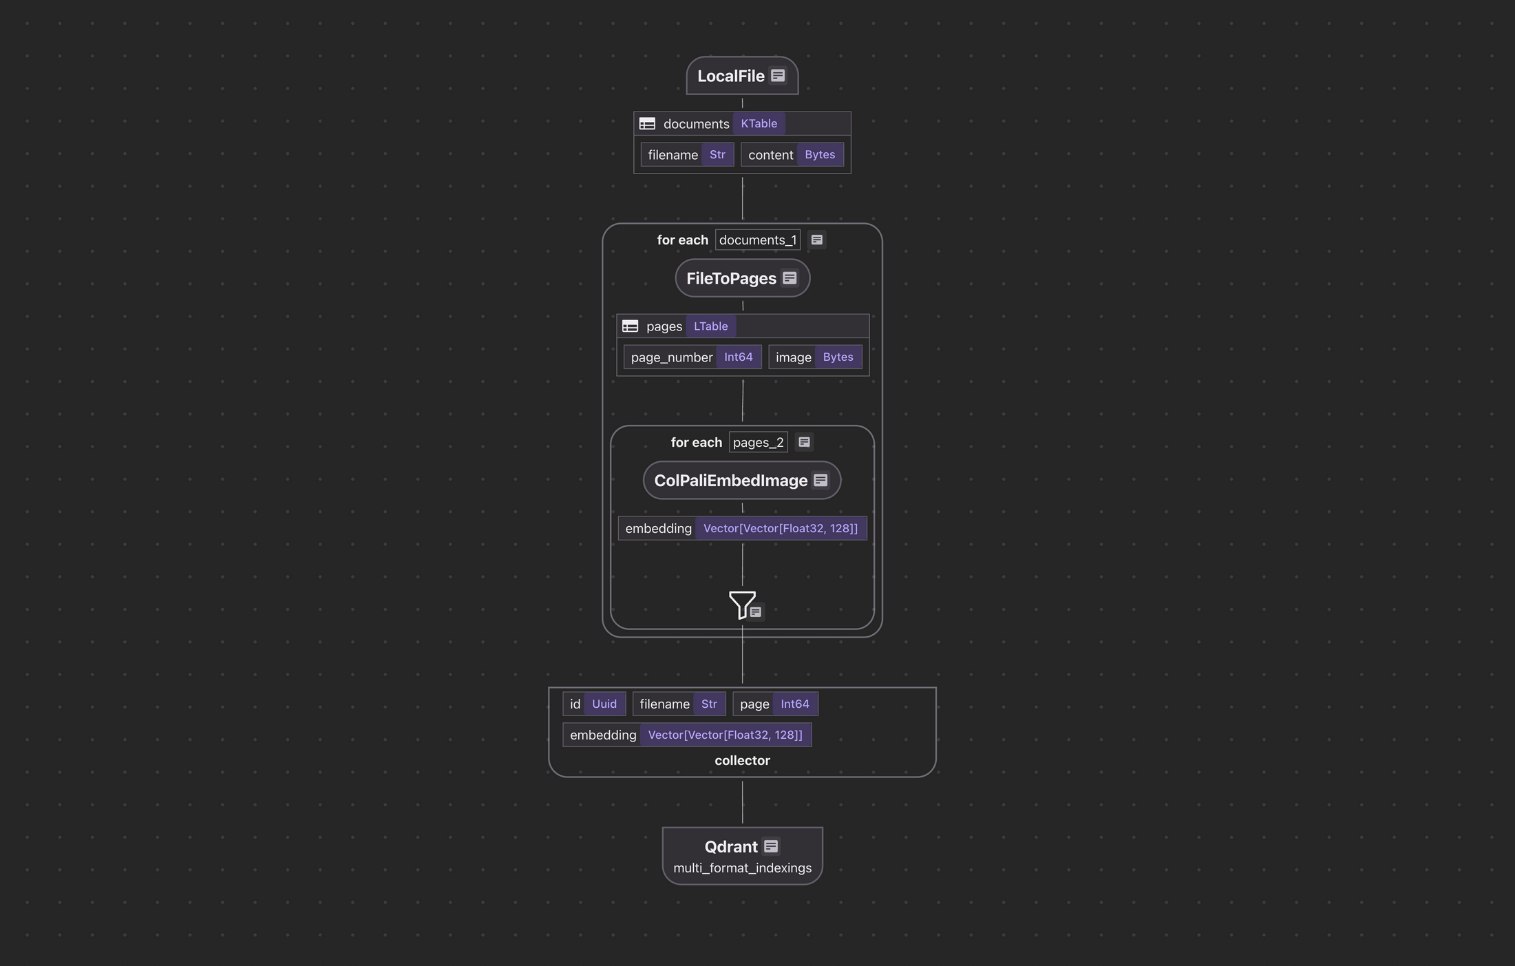
Task: Click the KTable type badge
Action: [759, 124]
